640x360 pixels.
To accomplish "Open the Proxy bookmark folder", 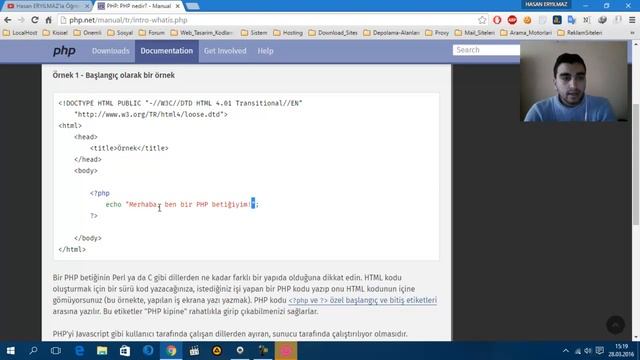I will coord(437,33).
